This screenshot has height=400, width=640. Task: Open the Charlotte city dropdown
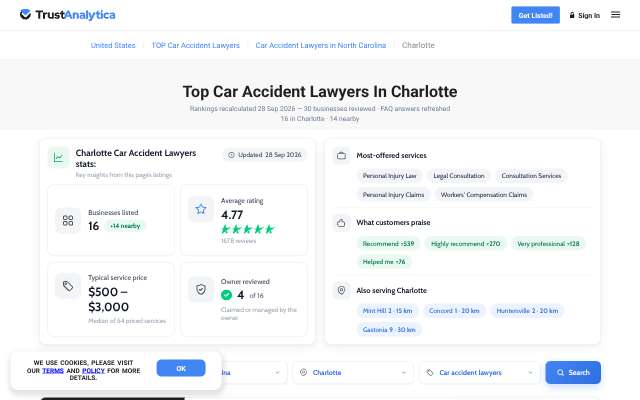coord(353,373)
